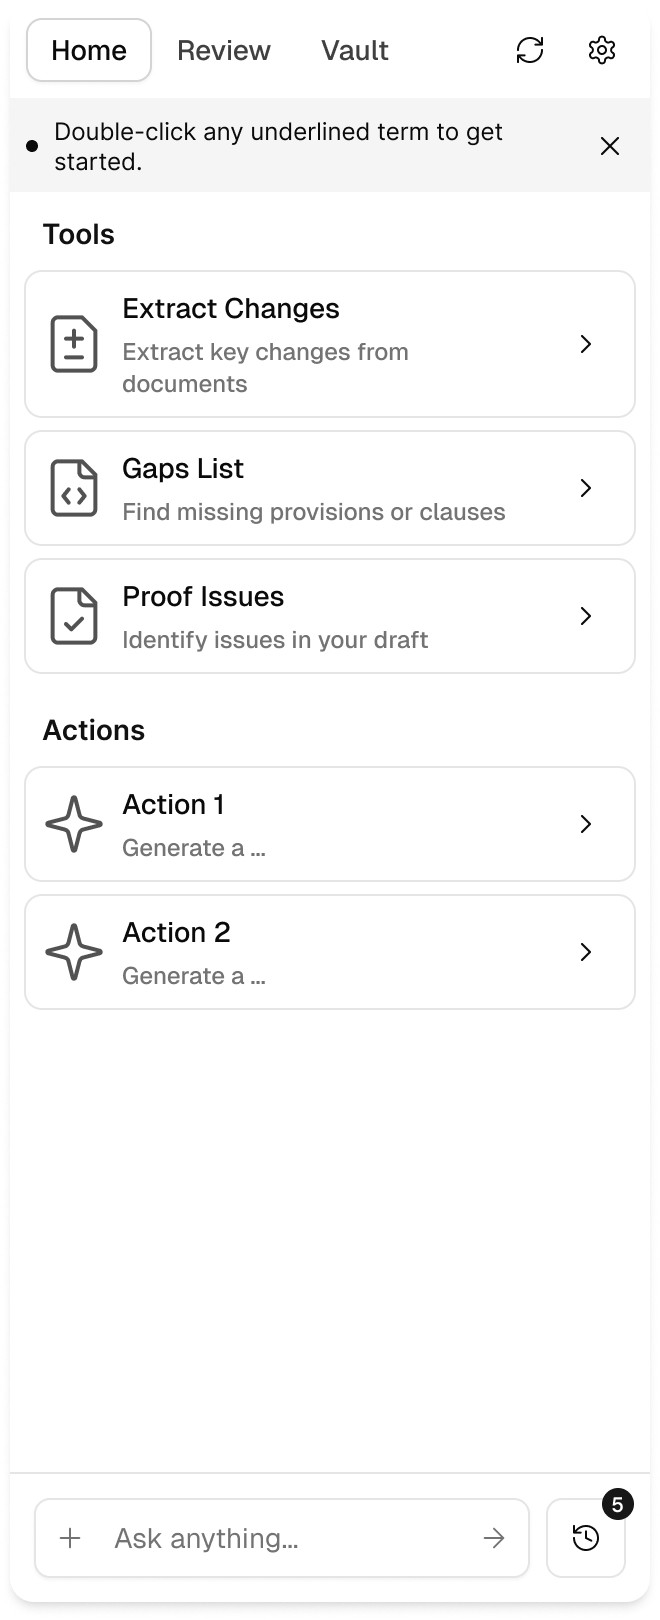Click the Proof Issues checkmark-file icon
The width and height of the screenshot is (660, 1620).
click(x=74, y=616)
